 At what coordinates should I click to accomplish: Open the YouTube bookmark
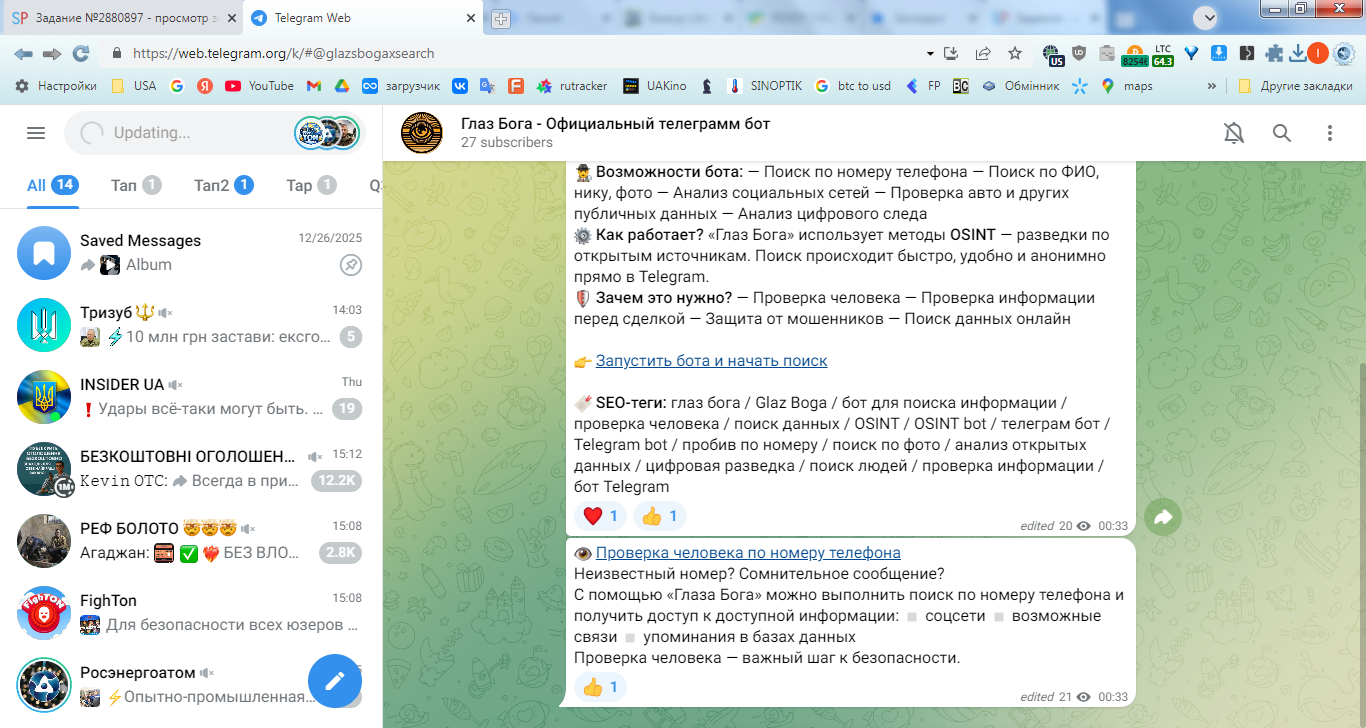259,86
